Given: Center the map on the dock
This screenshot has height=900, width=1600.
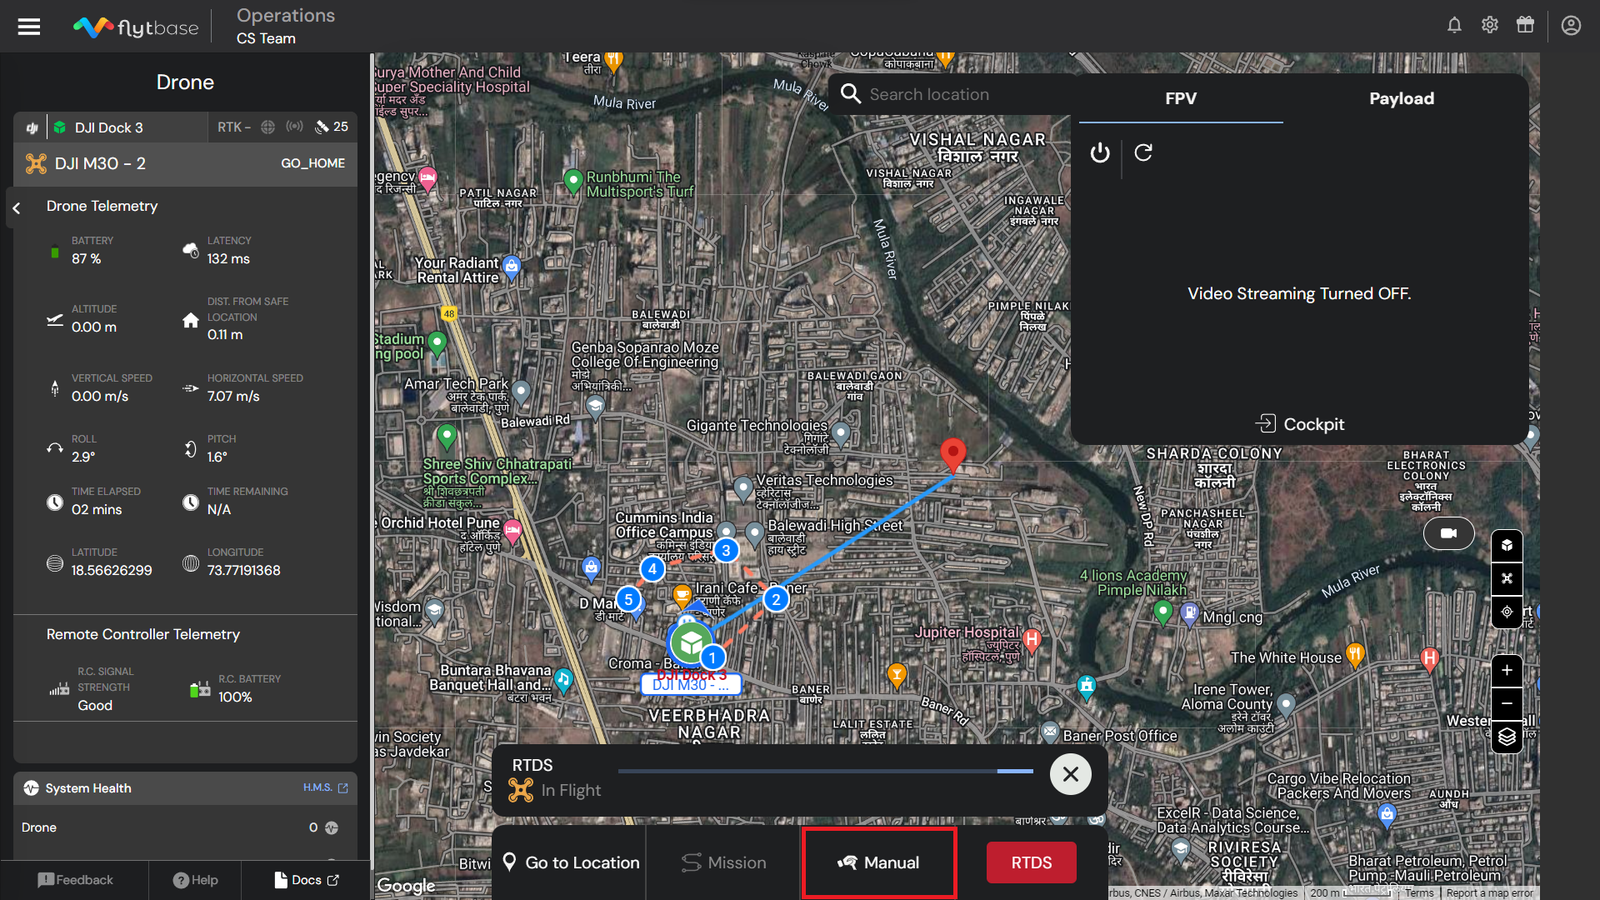Looking at the screenshot, I should pos(1507,546).
